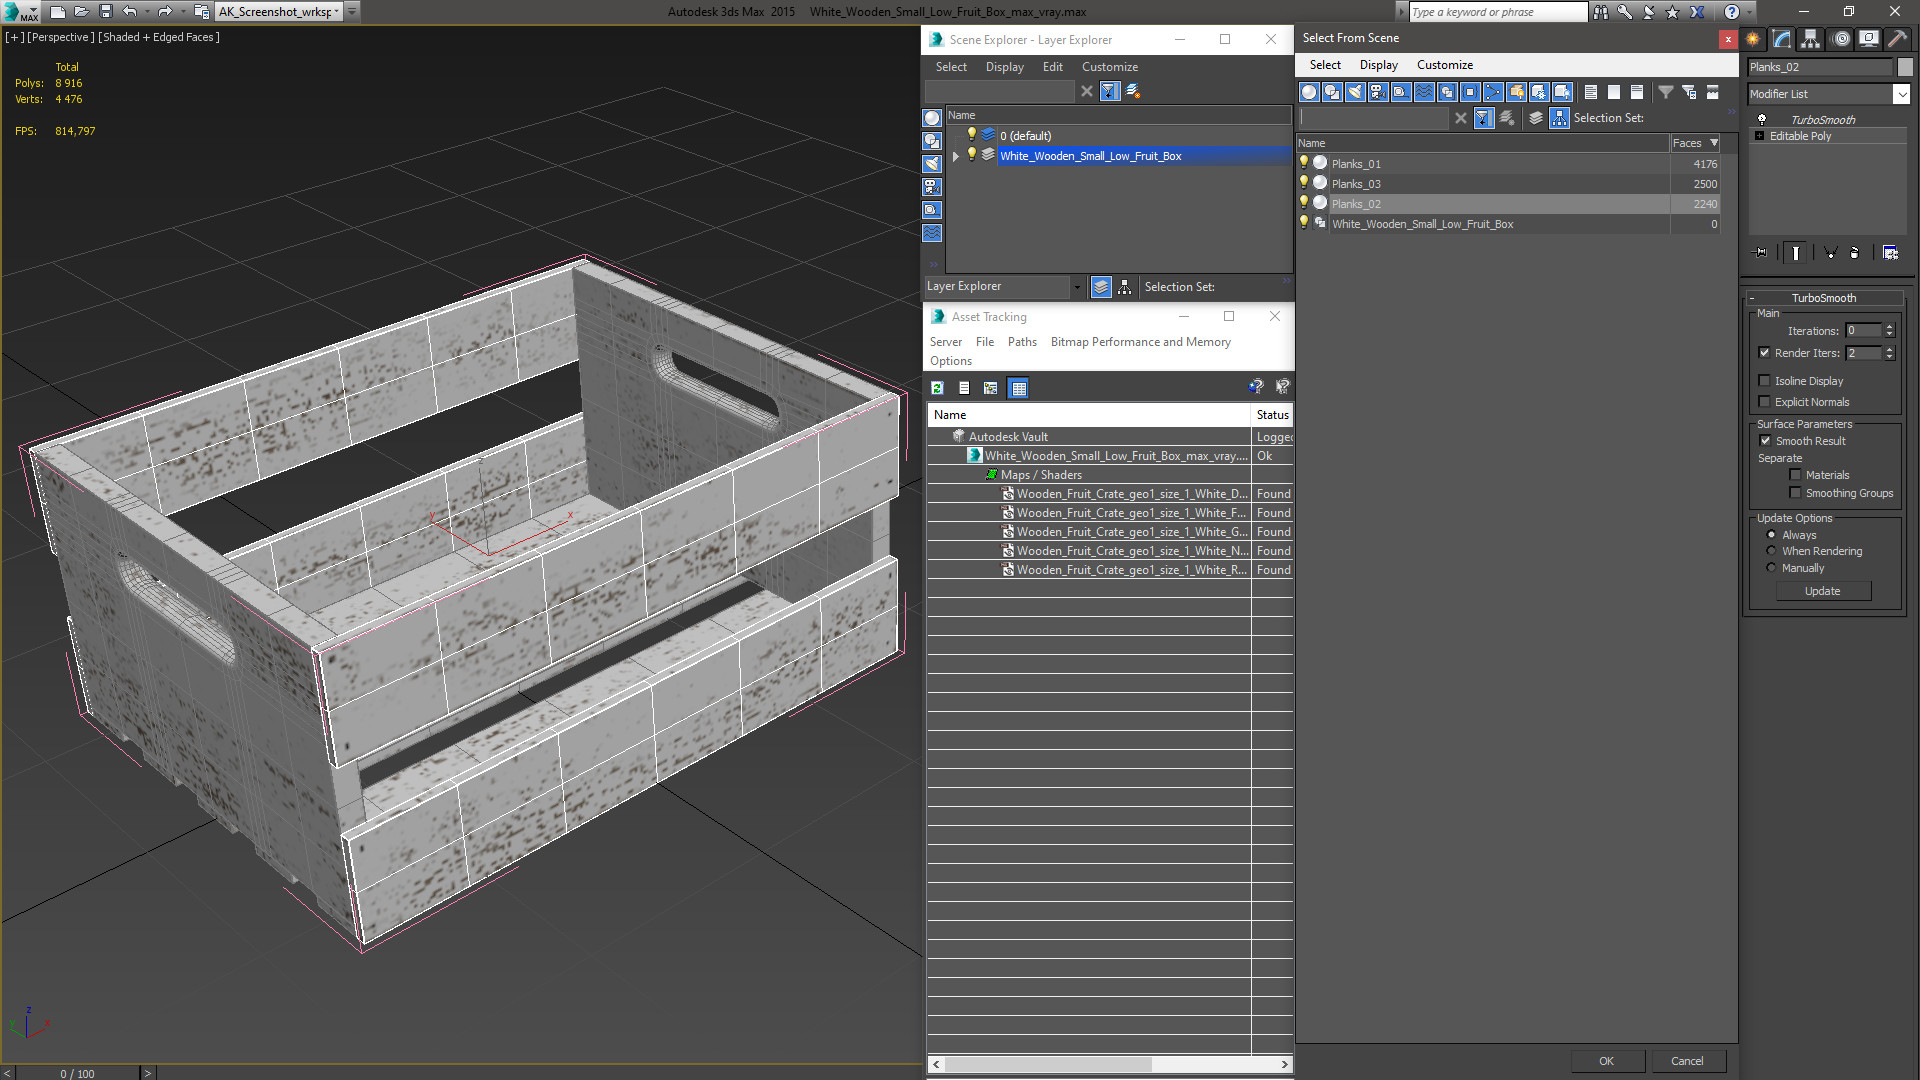This screenshot has height=1080, width=1920.
Task: Open the Layer Explorer dropdown arrow
Action: (1077, 287)
